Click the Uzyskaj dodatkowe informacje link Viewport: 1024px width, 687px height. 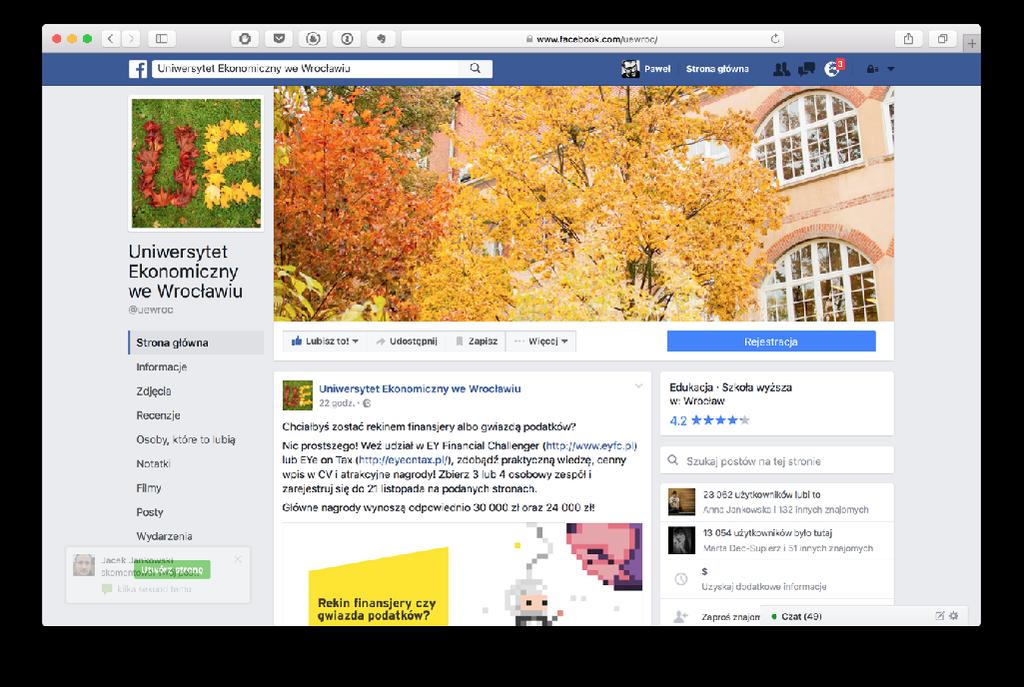click(x=763, y=586)
